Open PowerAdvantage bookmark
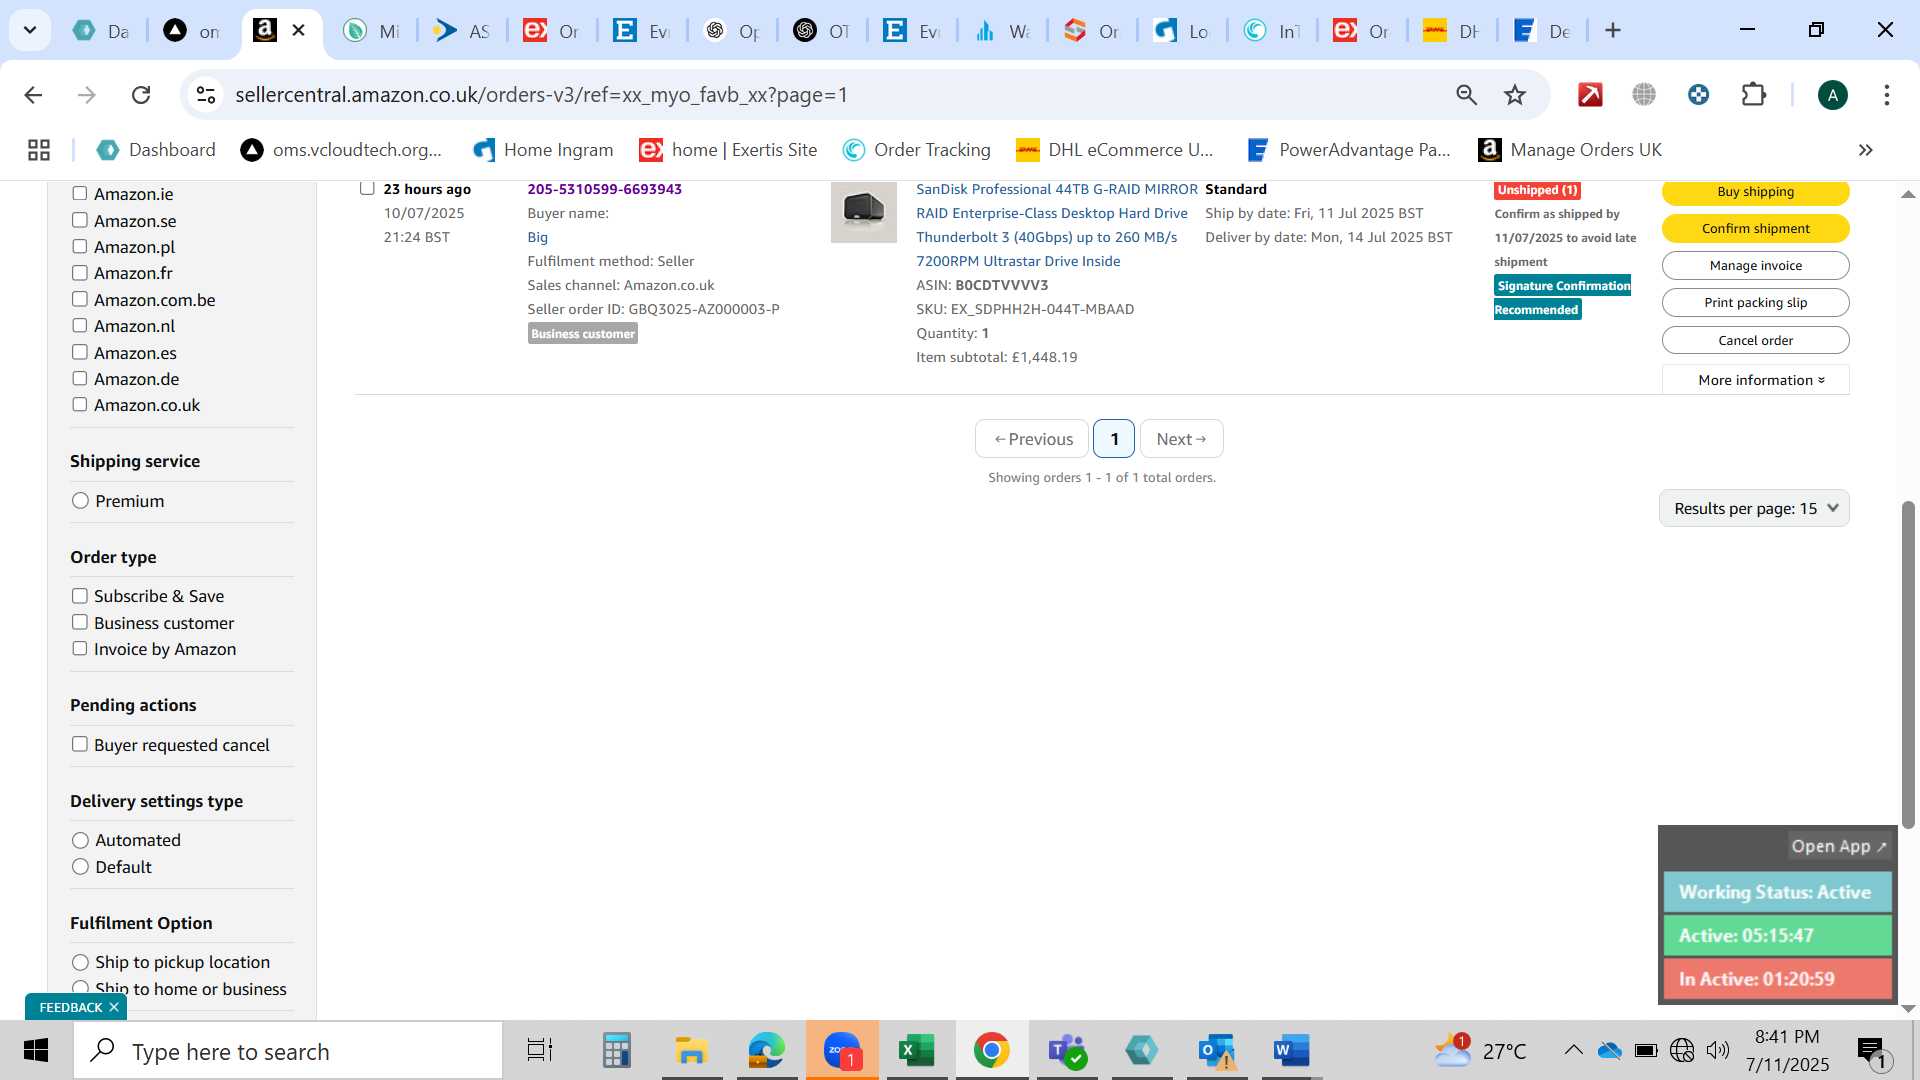 (1348, 150)
